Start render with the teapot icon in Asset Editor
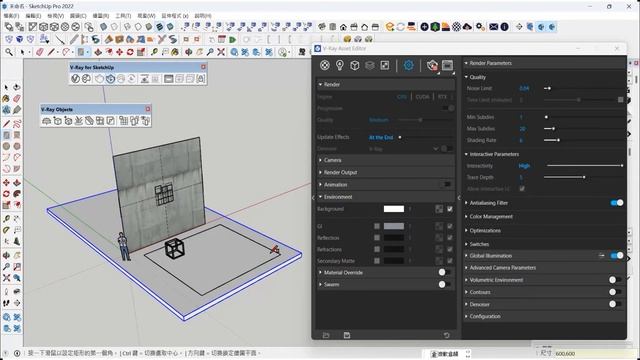Screen dimensions: 640x360 (432, 65)
